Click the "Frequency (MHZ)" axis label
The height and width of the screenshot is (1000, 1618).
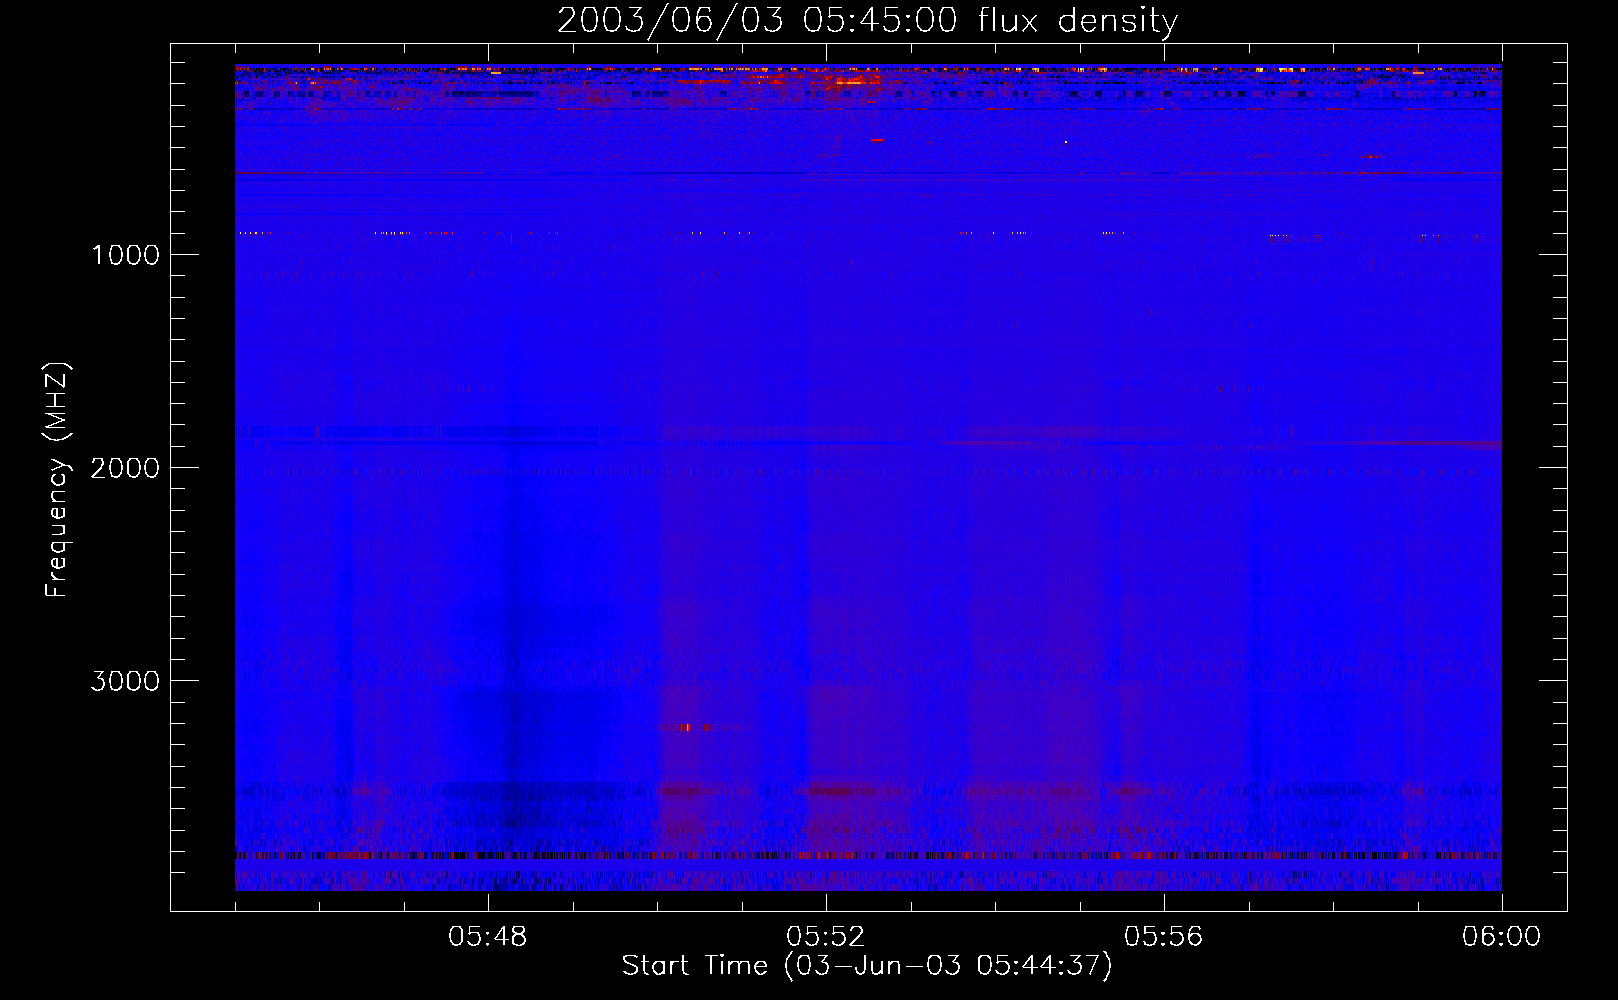58,480
